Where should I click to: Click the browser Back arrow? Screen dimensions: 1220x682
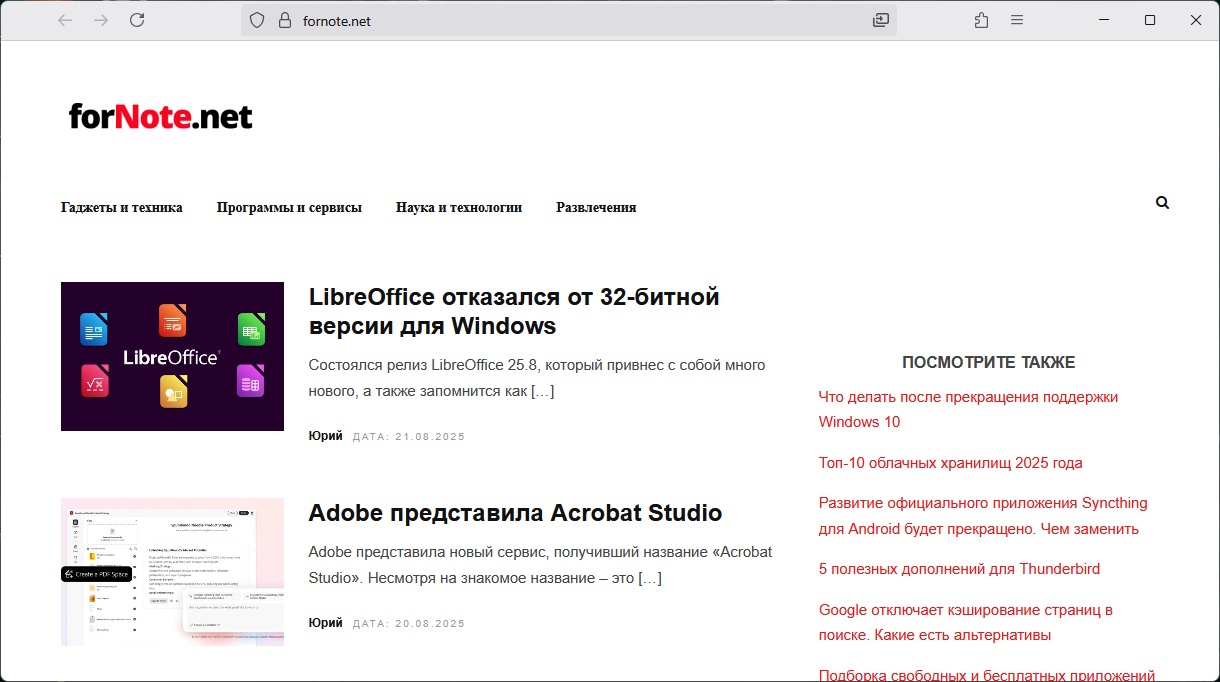coord(65,20)
